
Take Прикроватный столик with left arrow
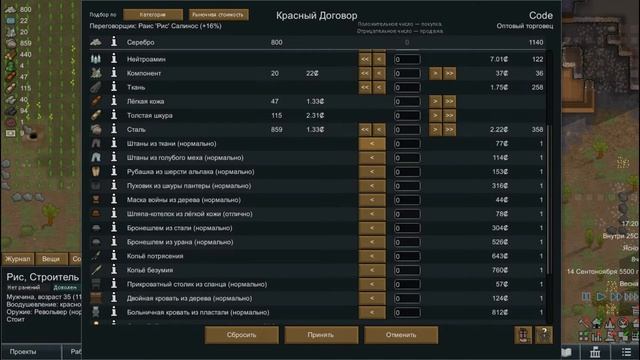tap(372, 284)
